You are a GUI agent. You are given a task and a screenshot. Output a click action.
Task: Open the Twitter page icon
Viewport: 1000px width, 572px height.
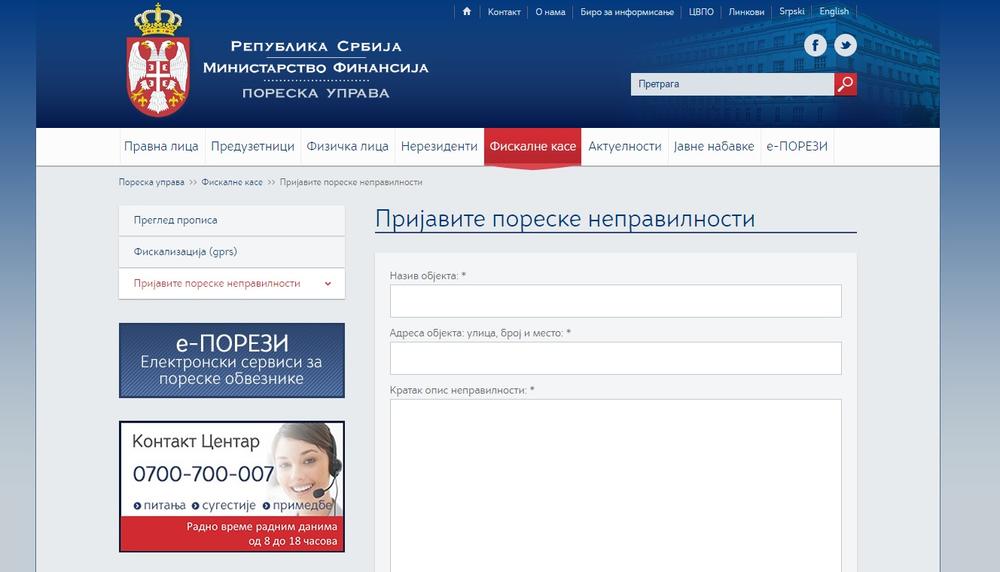(845, 45)
